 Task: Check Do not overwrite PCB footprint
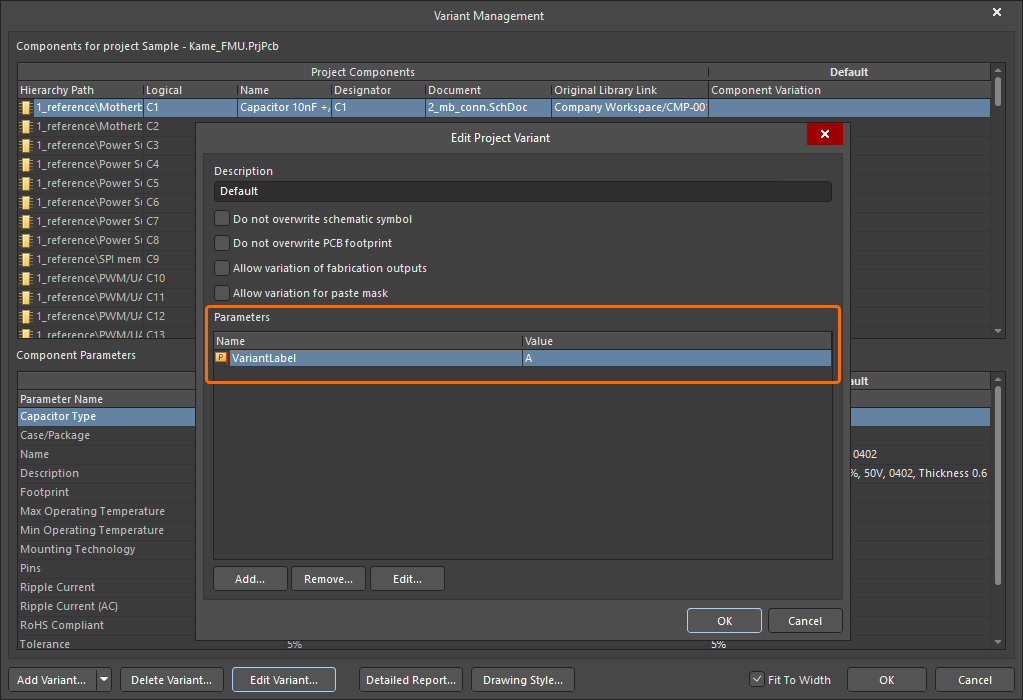(x=222, y=243)
